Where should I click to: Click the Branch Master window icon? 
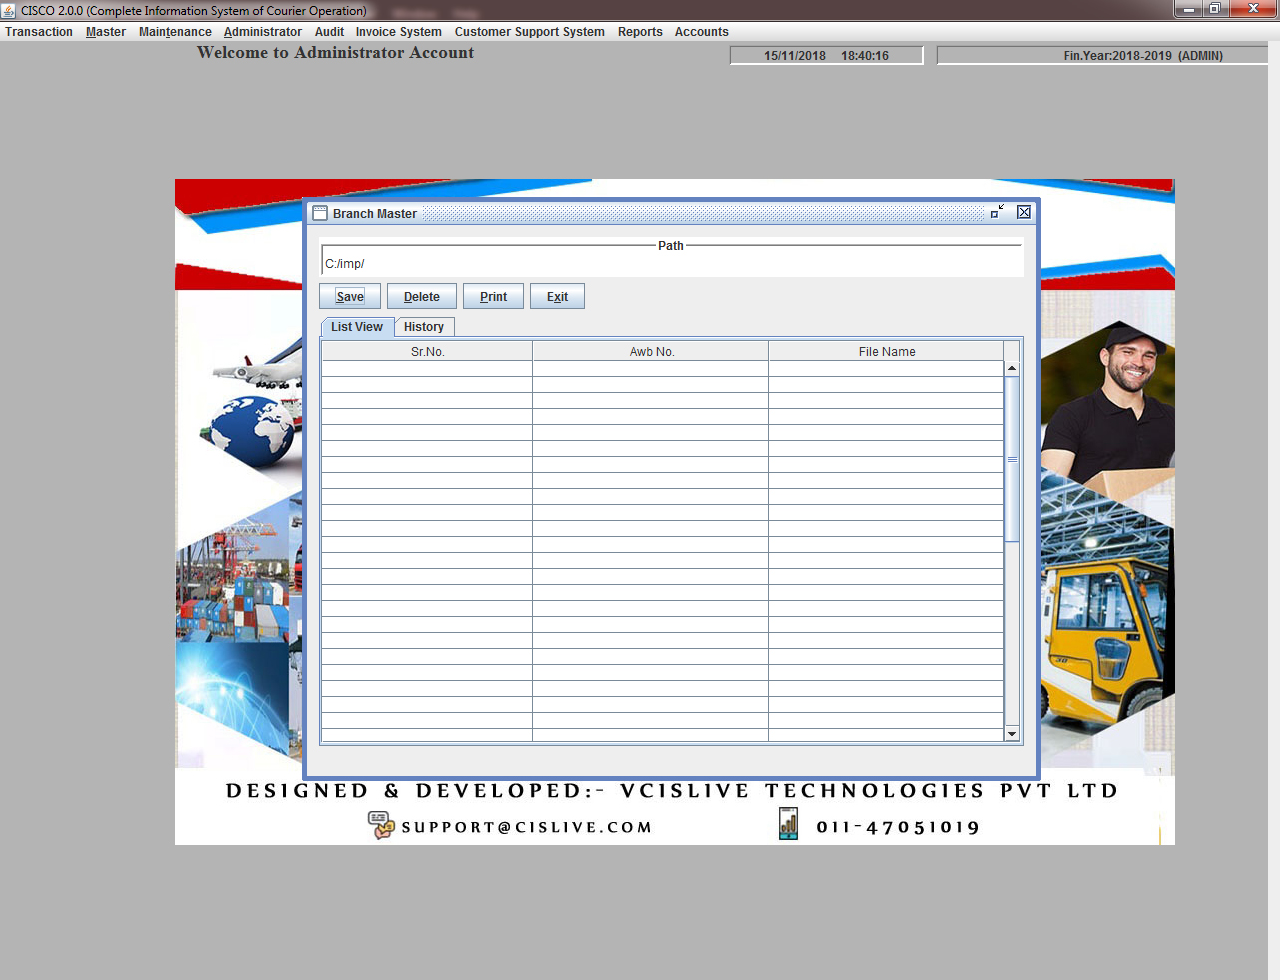point(320,213)
